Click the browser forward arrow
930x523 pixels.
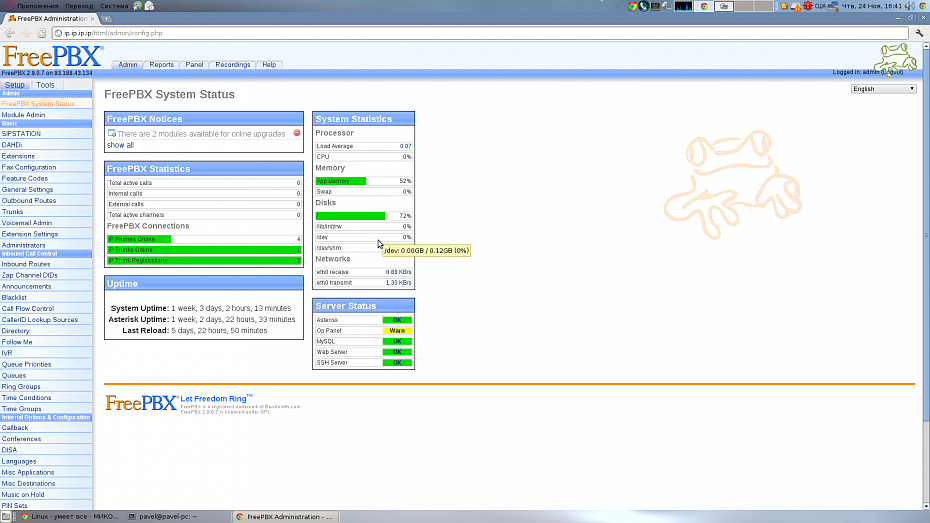[26, 33]
